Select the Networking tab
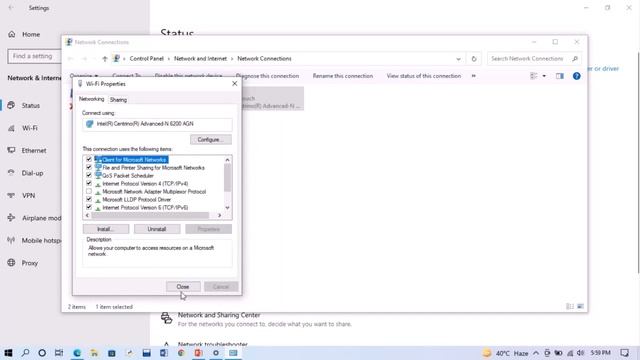Screen dimensions: 640x360 (91, 99)
